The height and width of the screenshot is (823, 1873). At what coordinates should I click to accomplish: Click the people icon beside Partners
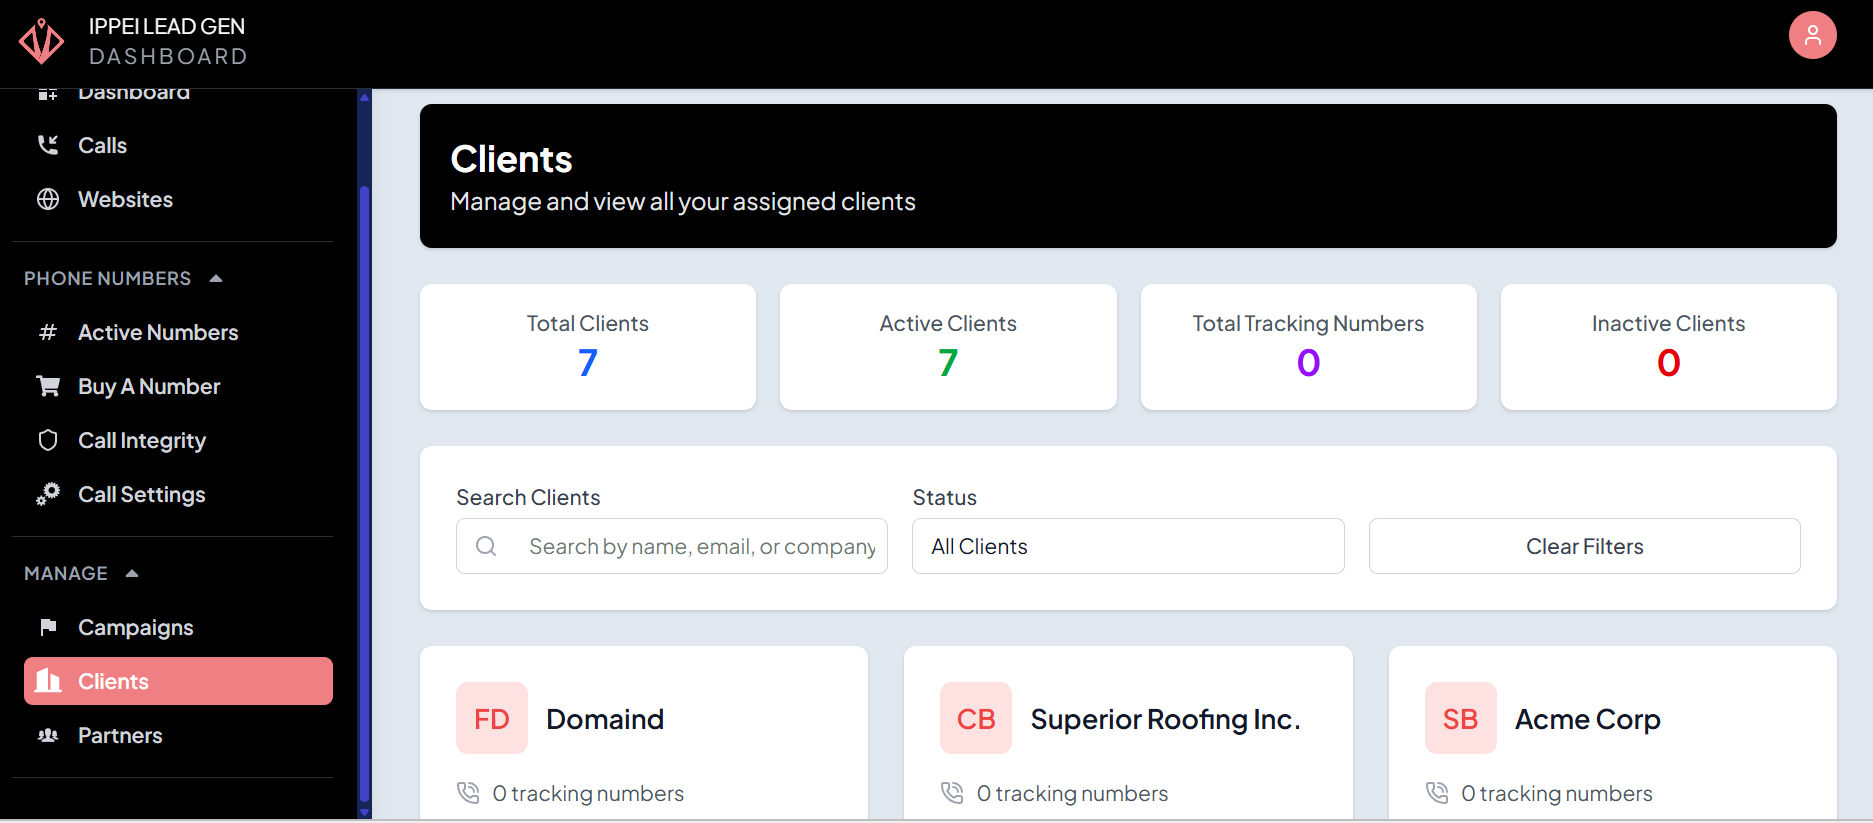(x=47, y=735)
